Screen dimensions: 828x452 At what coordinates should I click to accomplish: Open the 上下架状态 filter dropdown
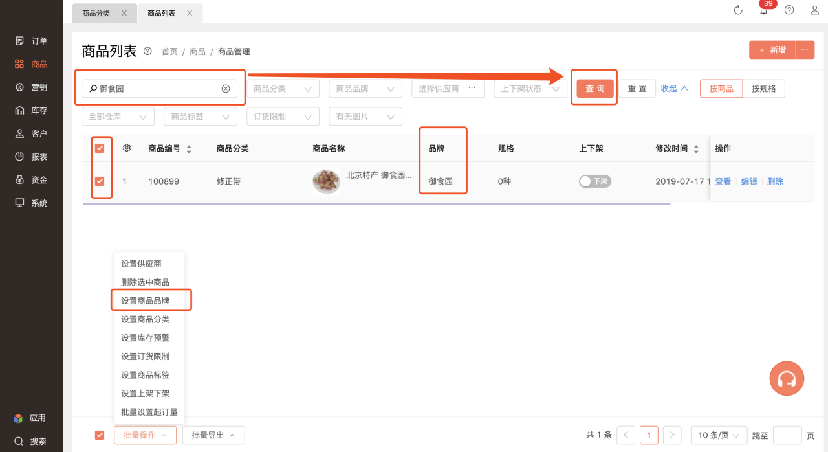(530, 88)
